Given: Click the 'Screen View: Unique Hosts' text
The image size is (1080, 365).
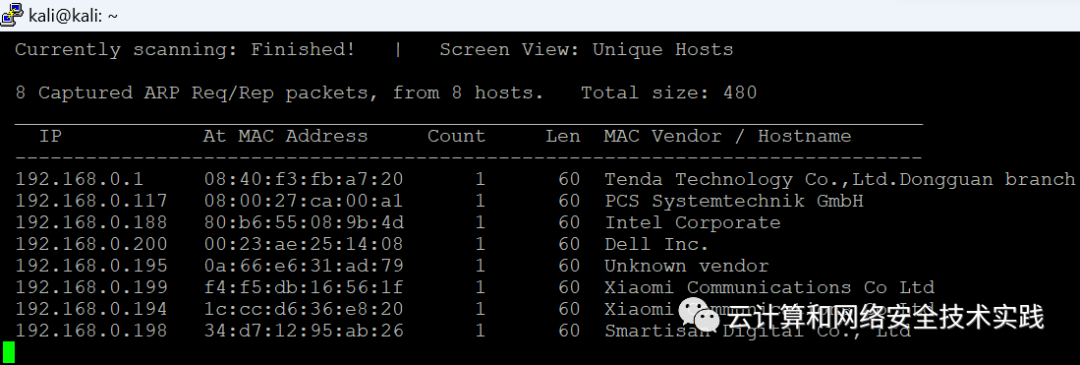Looking at the screenshot, I should pos(586,50).
